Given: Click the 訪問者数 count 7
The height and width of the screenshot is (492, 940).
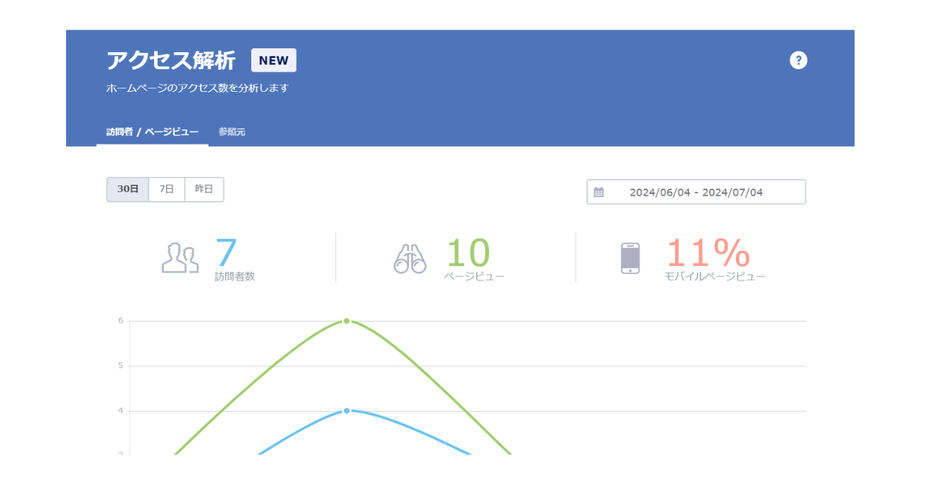Looking at the screenshot, I should click(227, 252).
